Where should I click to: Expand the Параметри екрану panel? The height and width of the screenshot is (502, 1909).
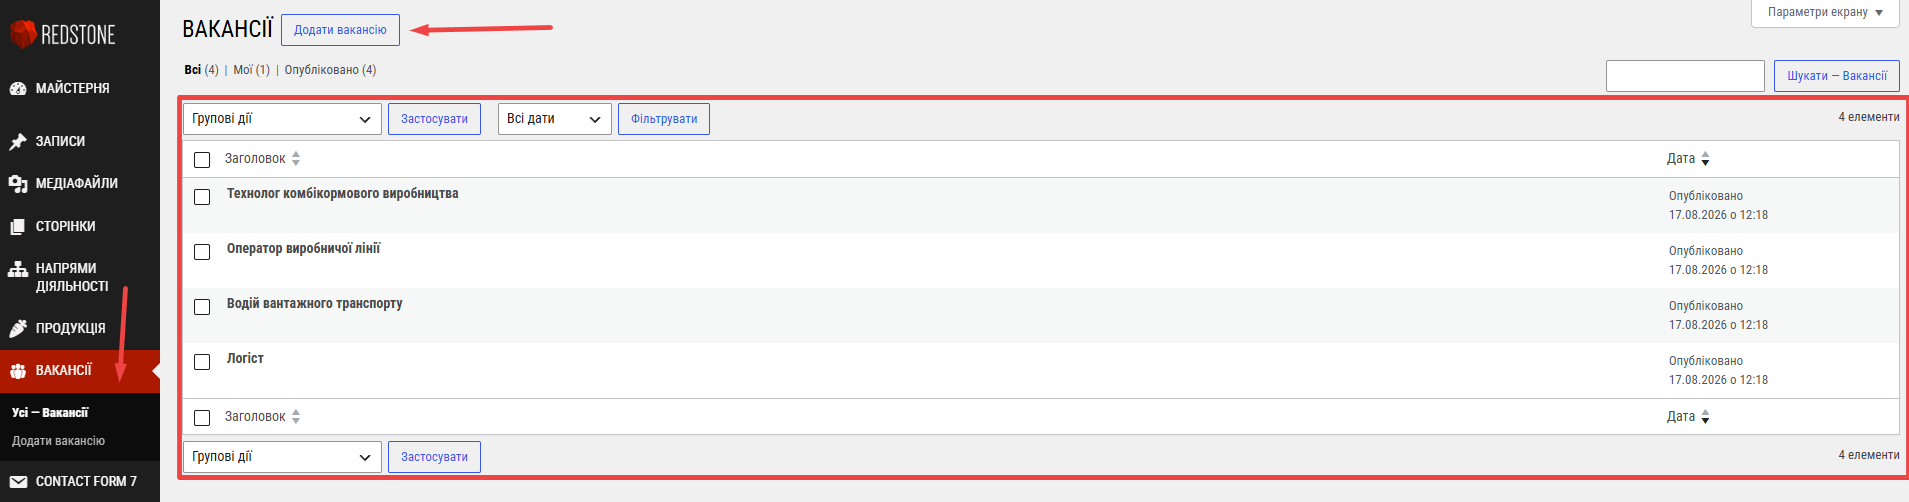tap(1825, 13)
